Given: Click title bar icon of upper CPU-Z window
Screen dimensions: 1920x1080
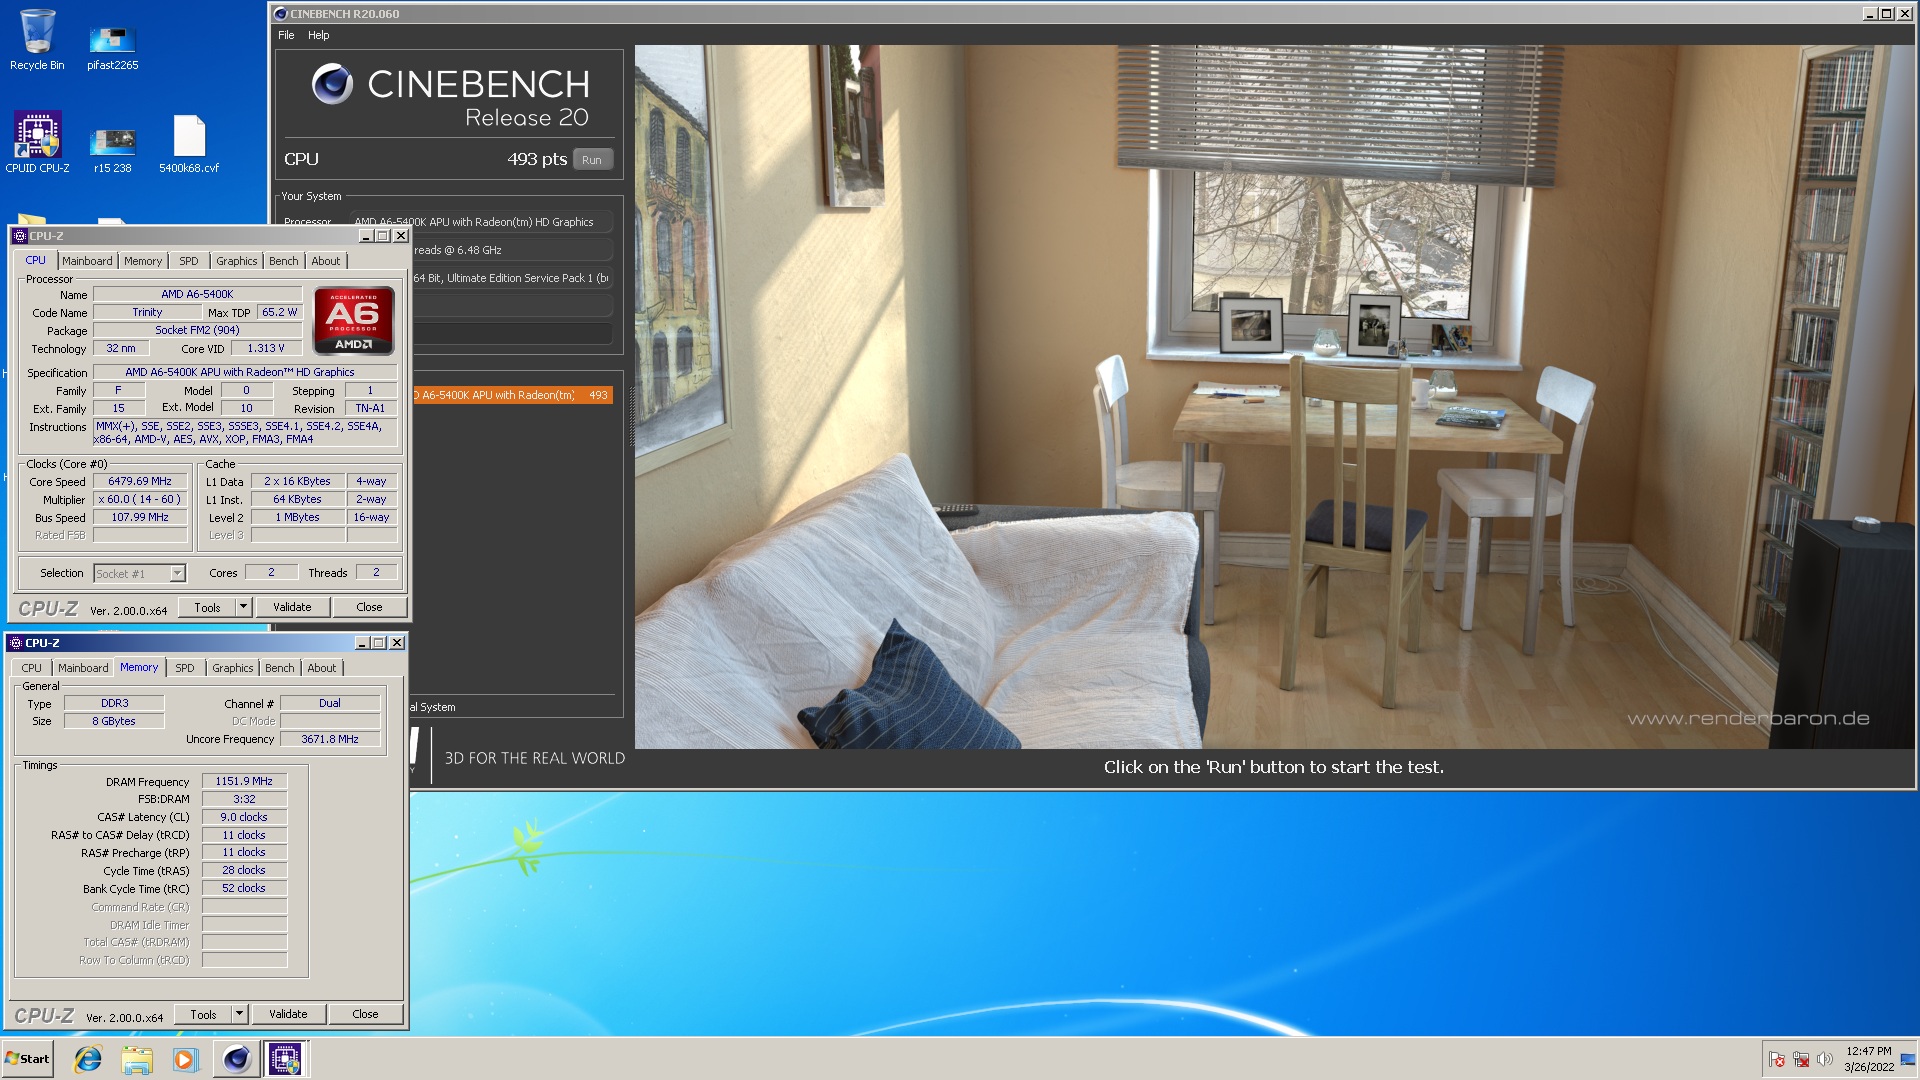Looking at the screenshot, I should 20,236.
